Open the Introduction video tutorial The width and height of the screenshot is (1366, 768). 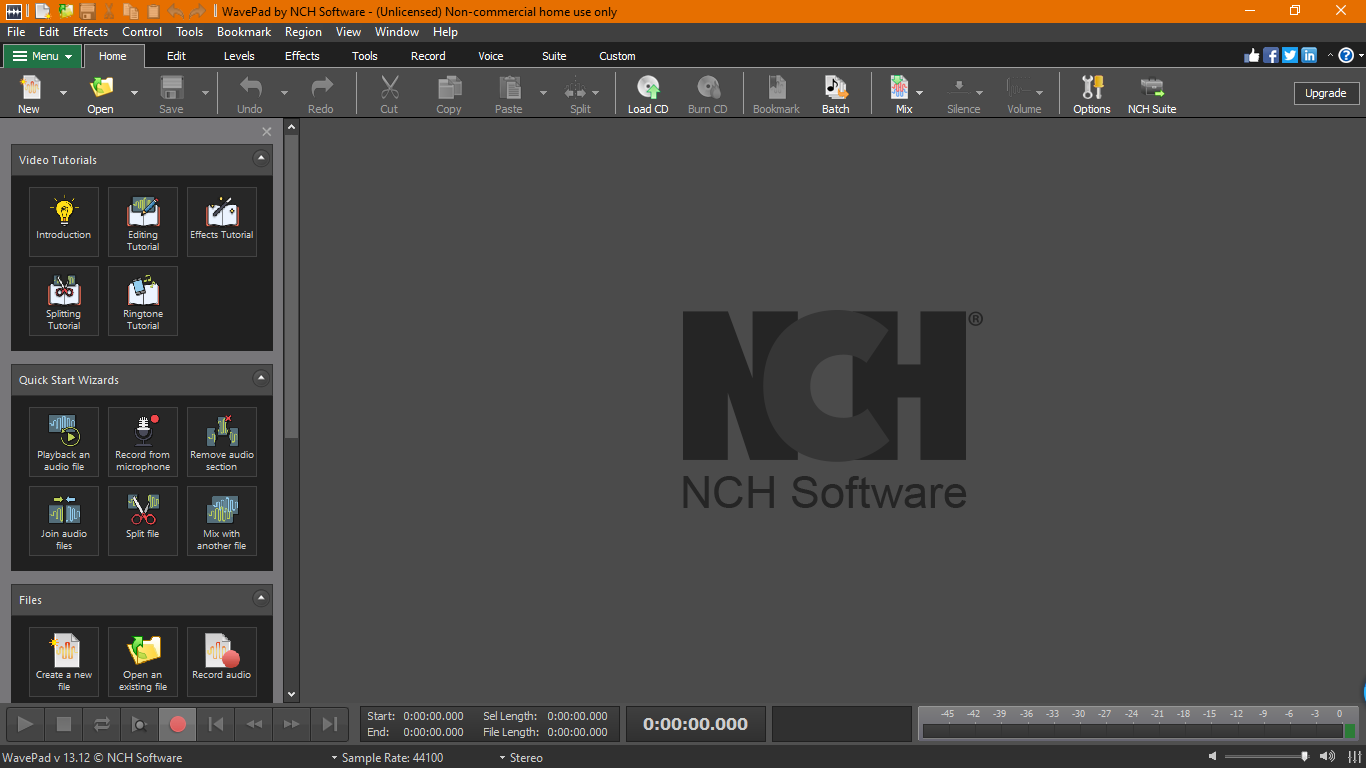(64, 222)
